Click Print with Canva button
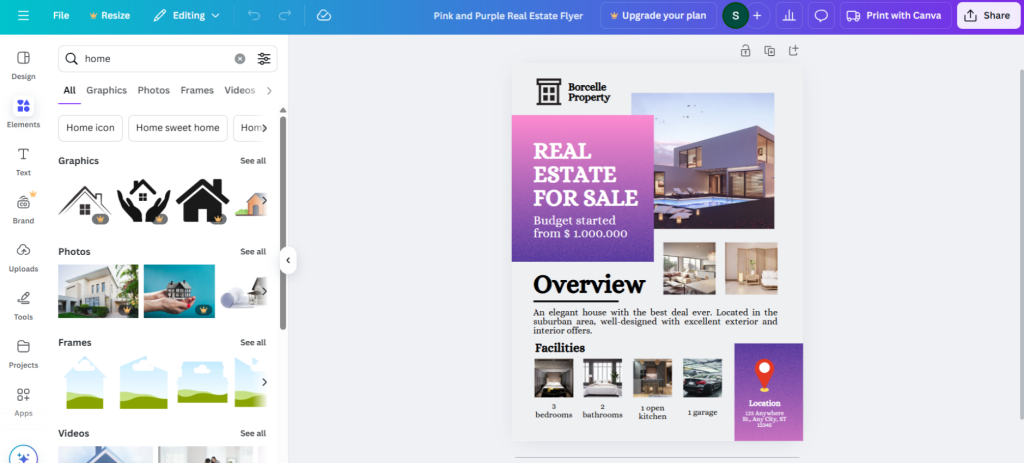 click(x=895, y=16)
